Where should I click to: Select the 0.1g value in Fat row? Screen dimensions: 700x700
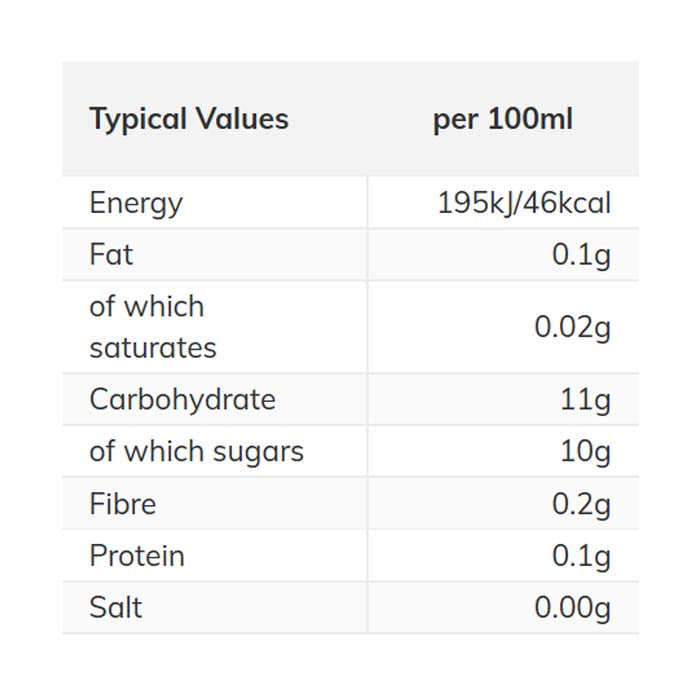[x=581, y=255]
